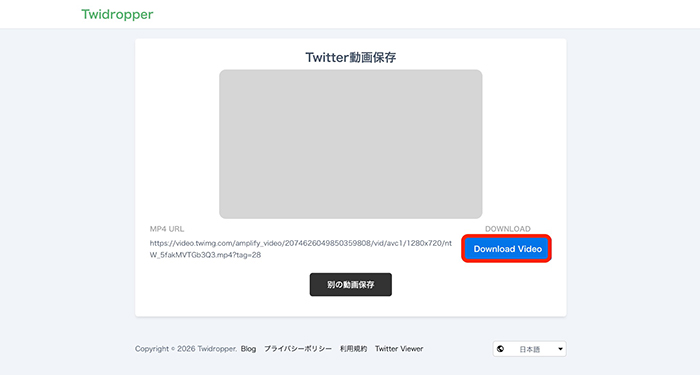Click the Copyright 2026 Twidropper text
The height and width of the screenshot is (375, 700).
[186, 349]
